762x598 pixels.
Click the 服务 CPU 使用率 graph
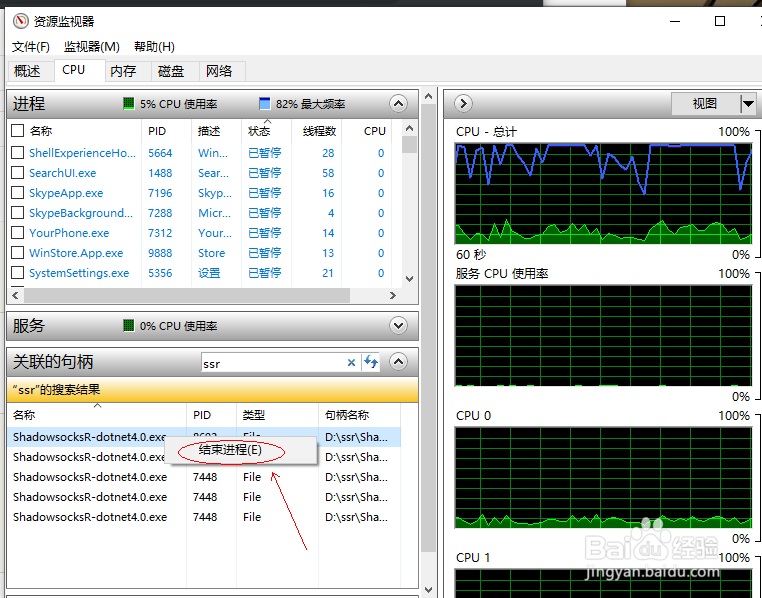point(603,335)
